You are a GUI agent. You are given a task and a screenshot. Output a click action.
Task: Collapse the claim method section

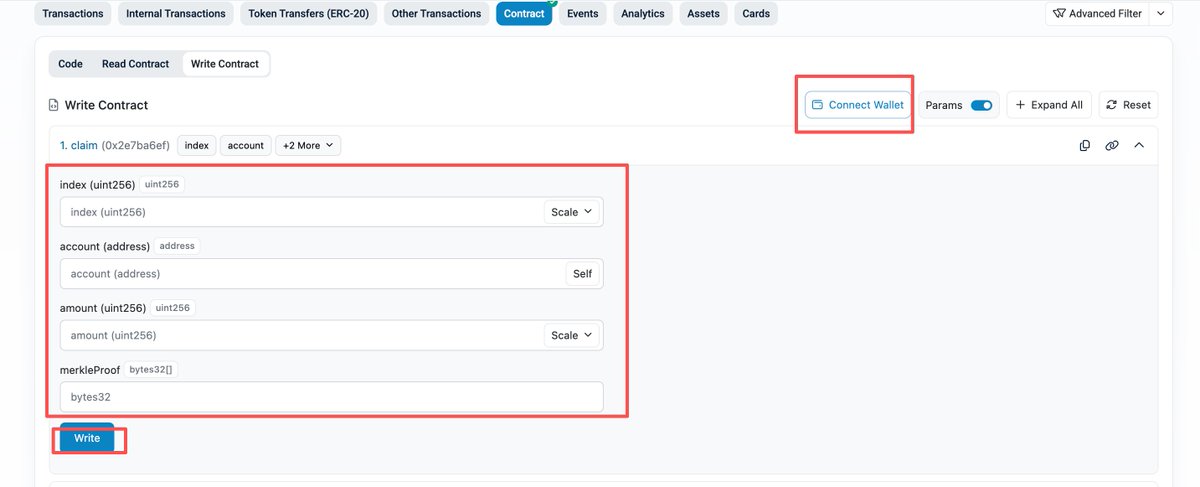click(1139, 145)
